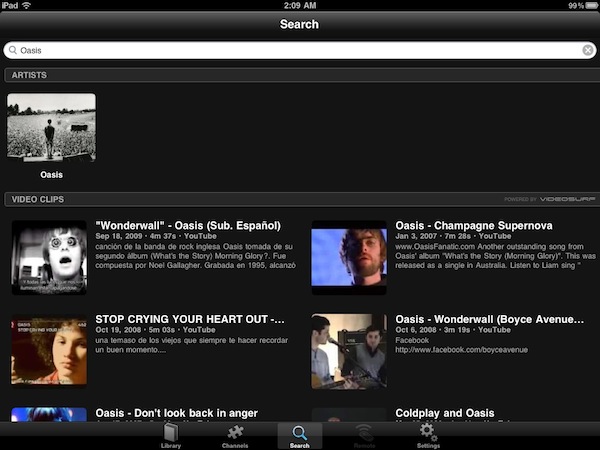Select the Search magnifier tab

pos(299,435)
